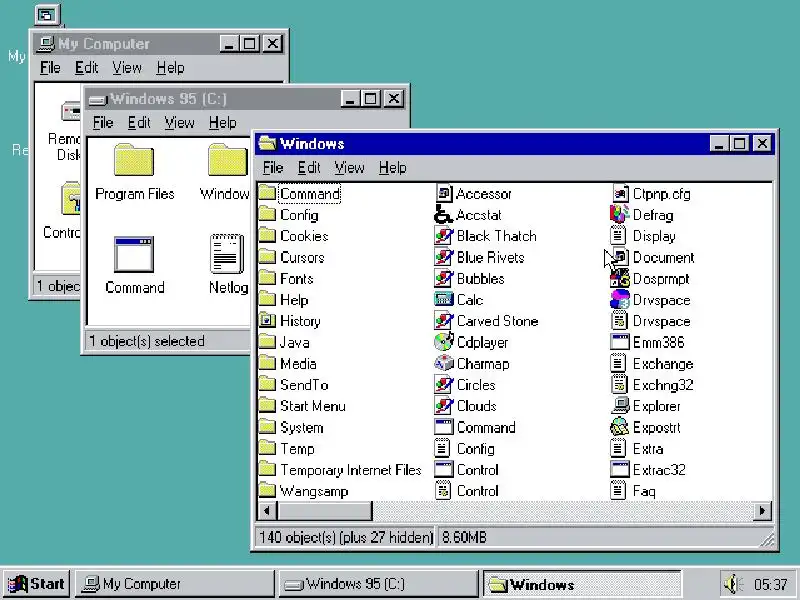
Task: Select the Ctpnp.cfg file icon
Action: tap(619, 194)
